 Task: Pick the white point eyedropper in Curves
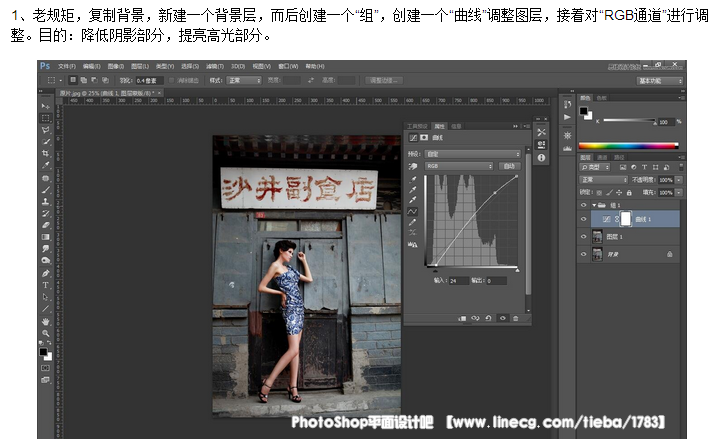tap(413, 200)
